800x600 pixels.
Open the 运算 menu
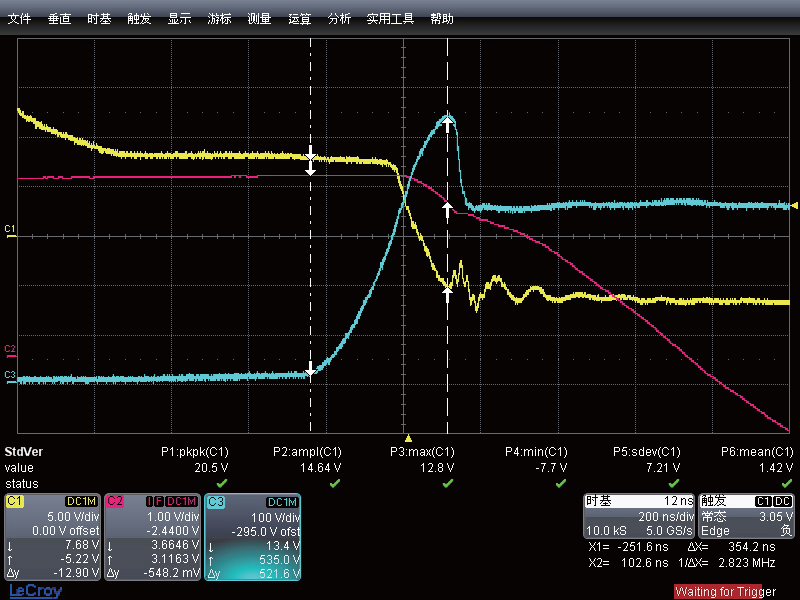tap(299, 19)
